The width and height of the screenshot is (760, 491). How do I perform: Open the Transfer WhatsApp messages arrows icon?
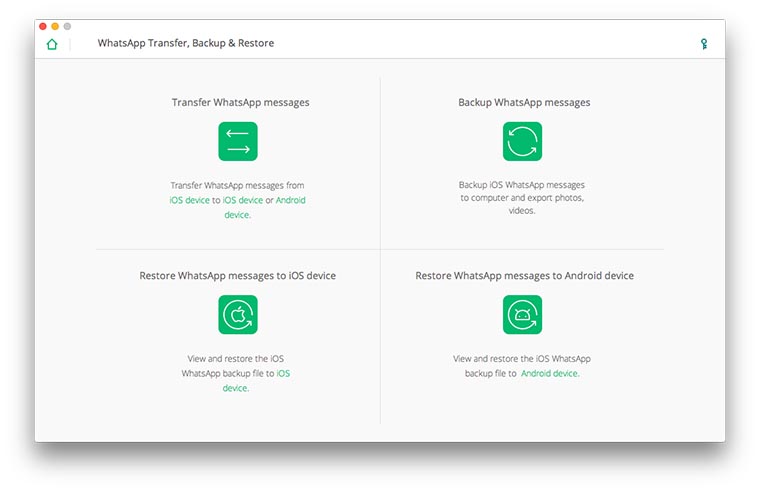point(238,142)
